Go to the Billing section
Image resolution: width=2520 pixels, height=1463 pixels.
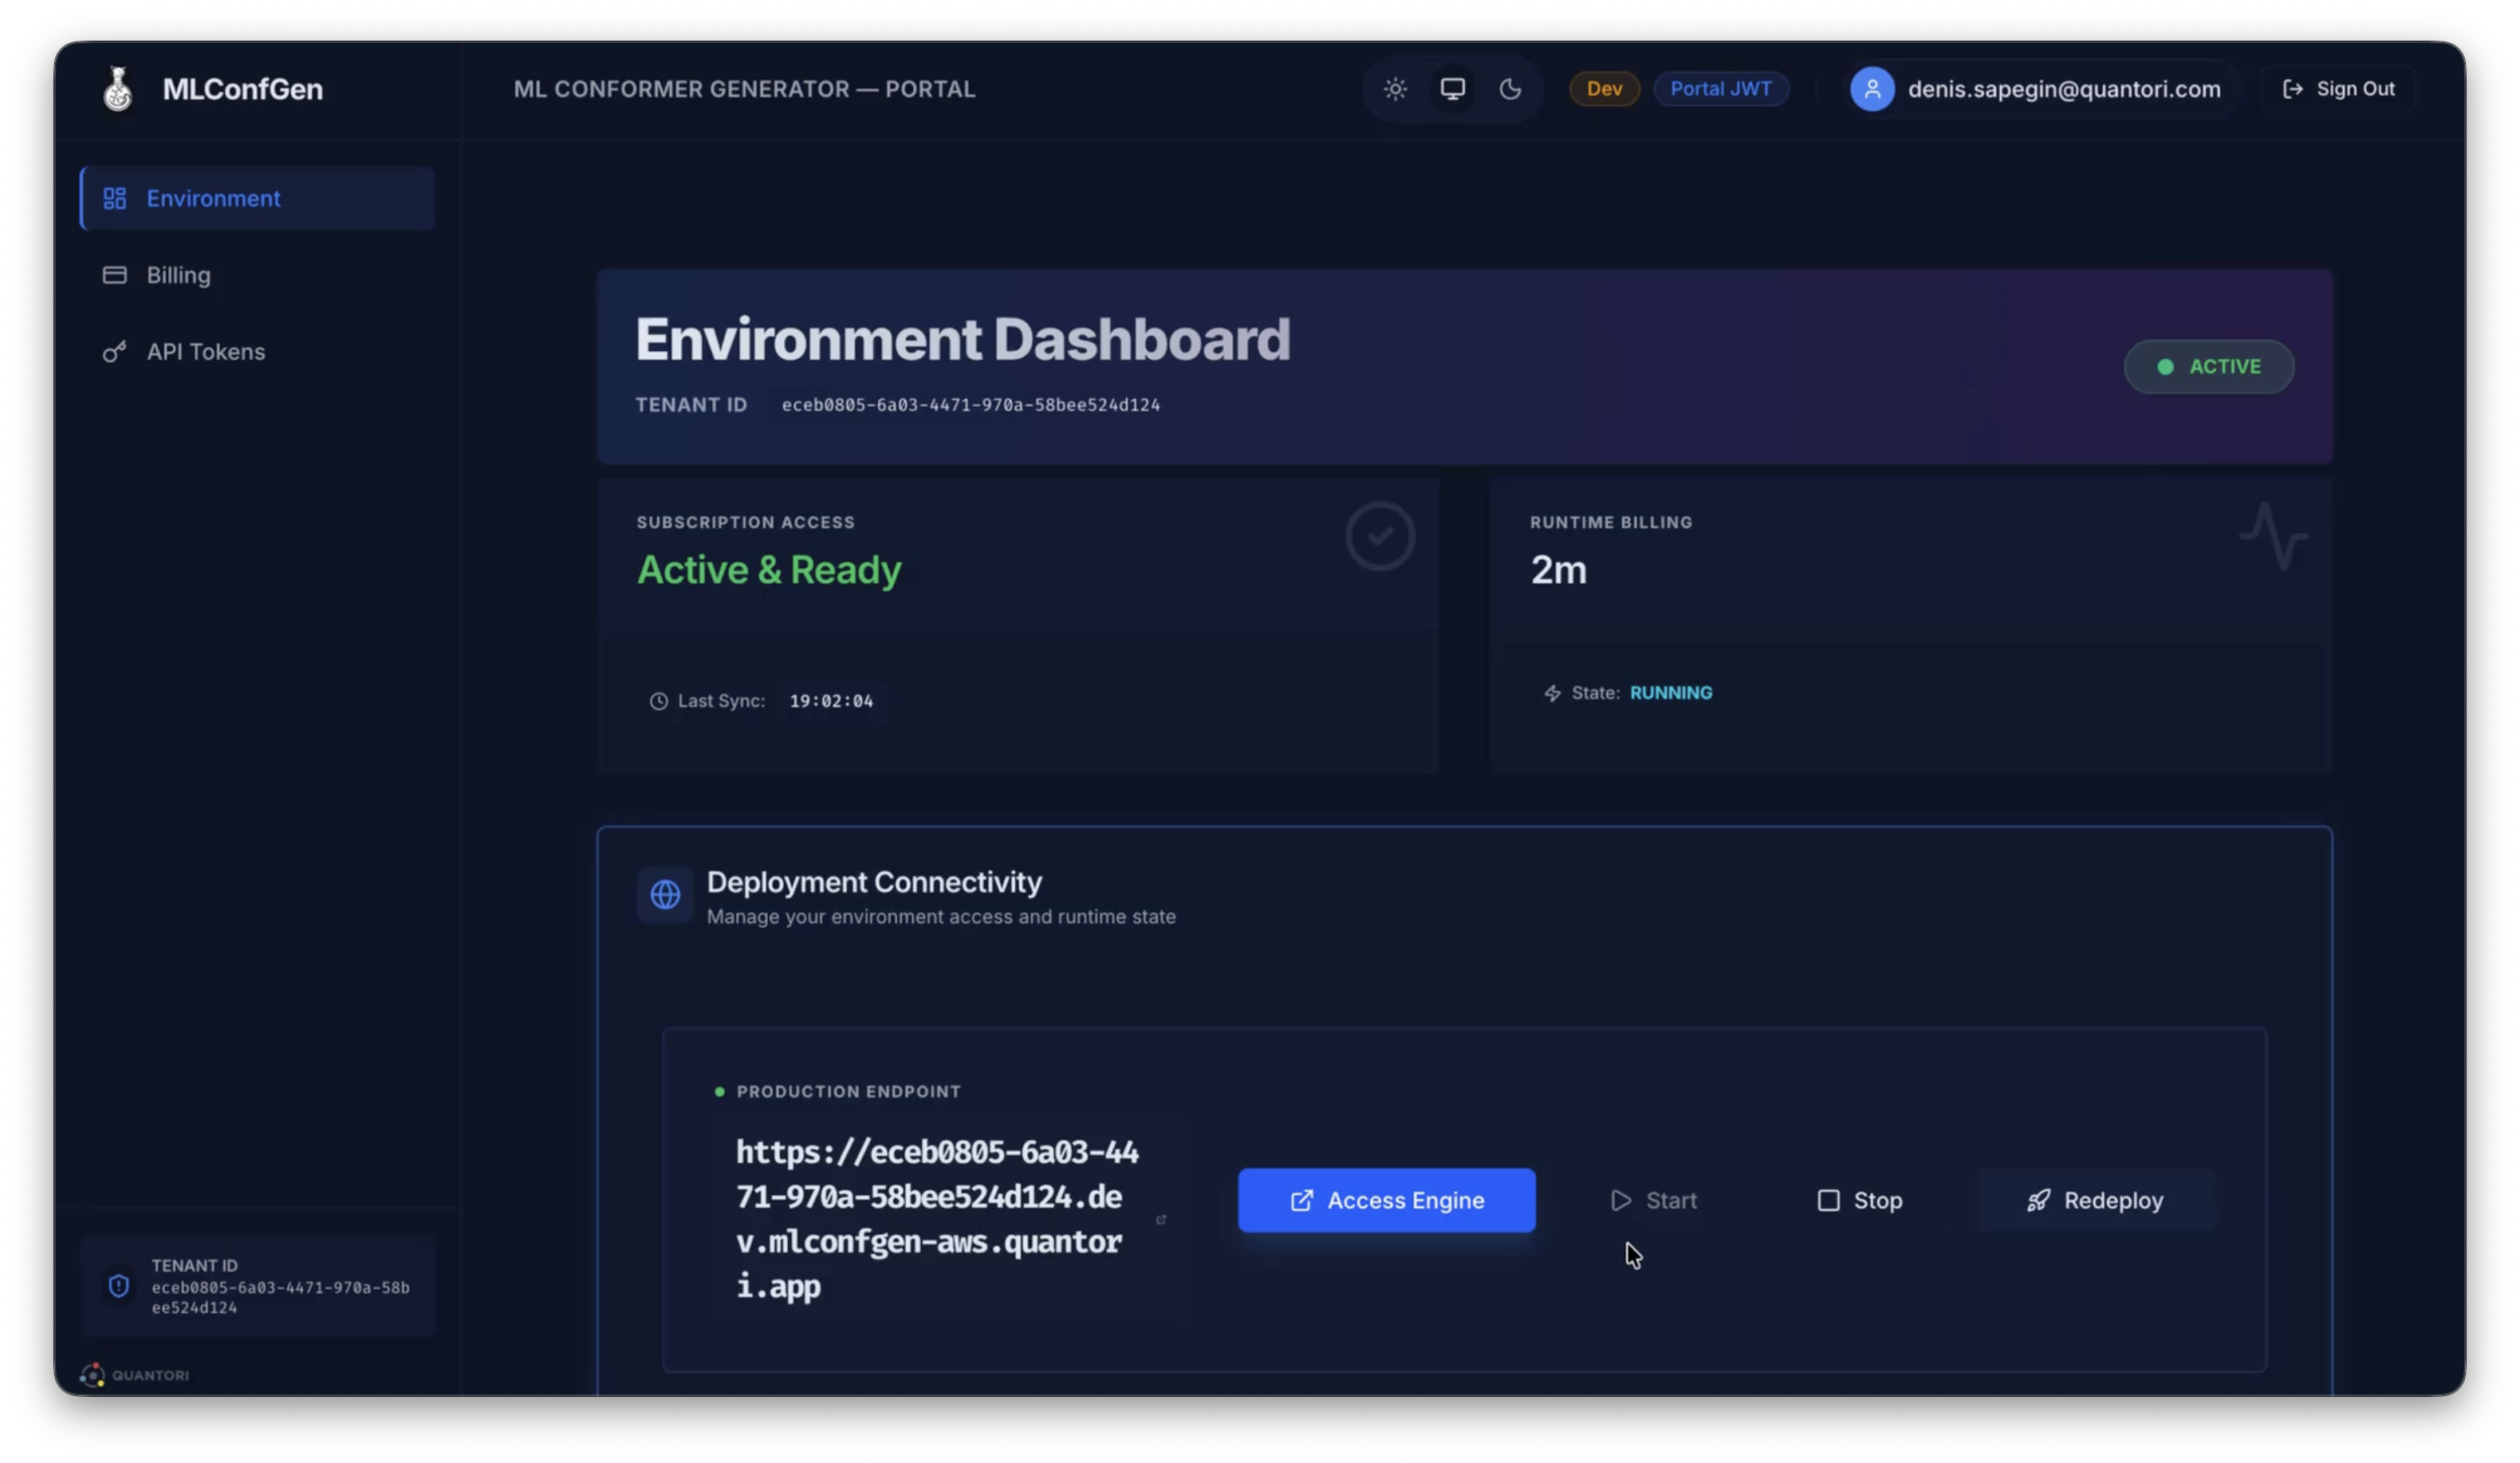point(258,275)
